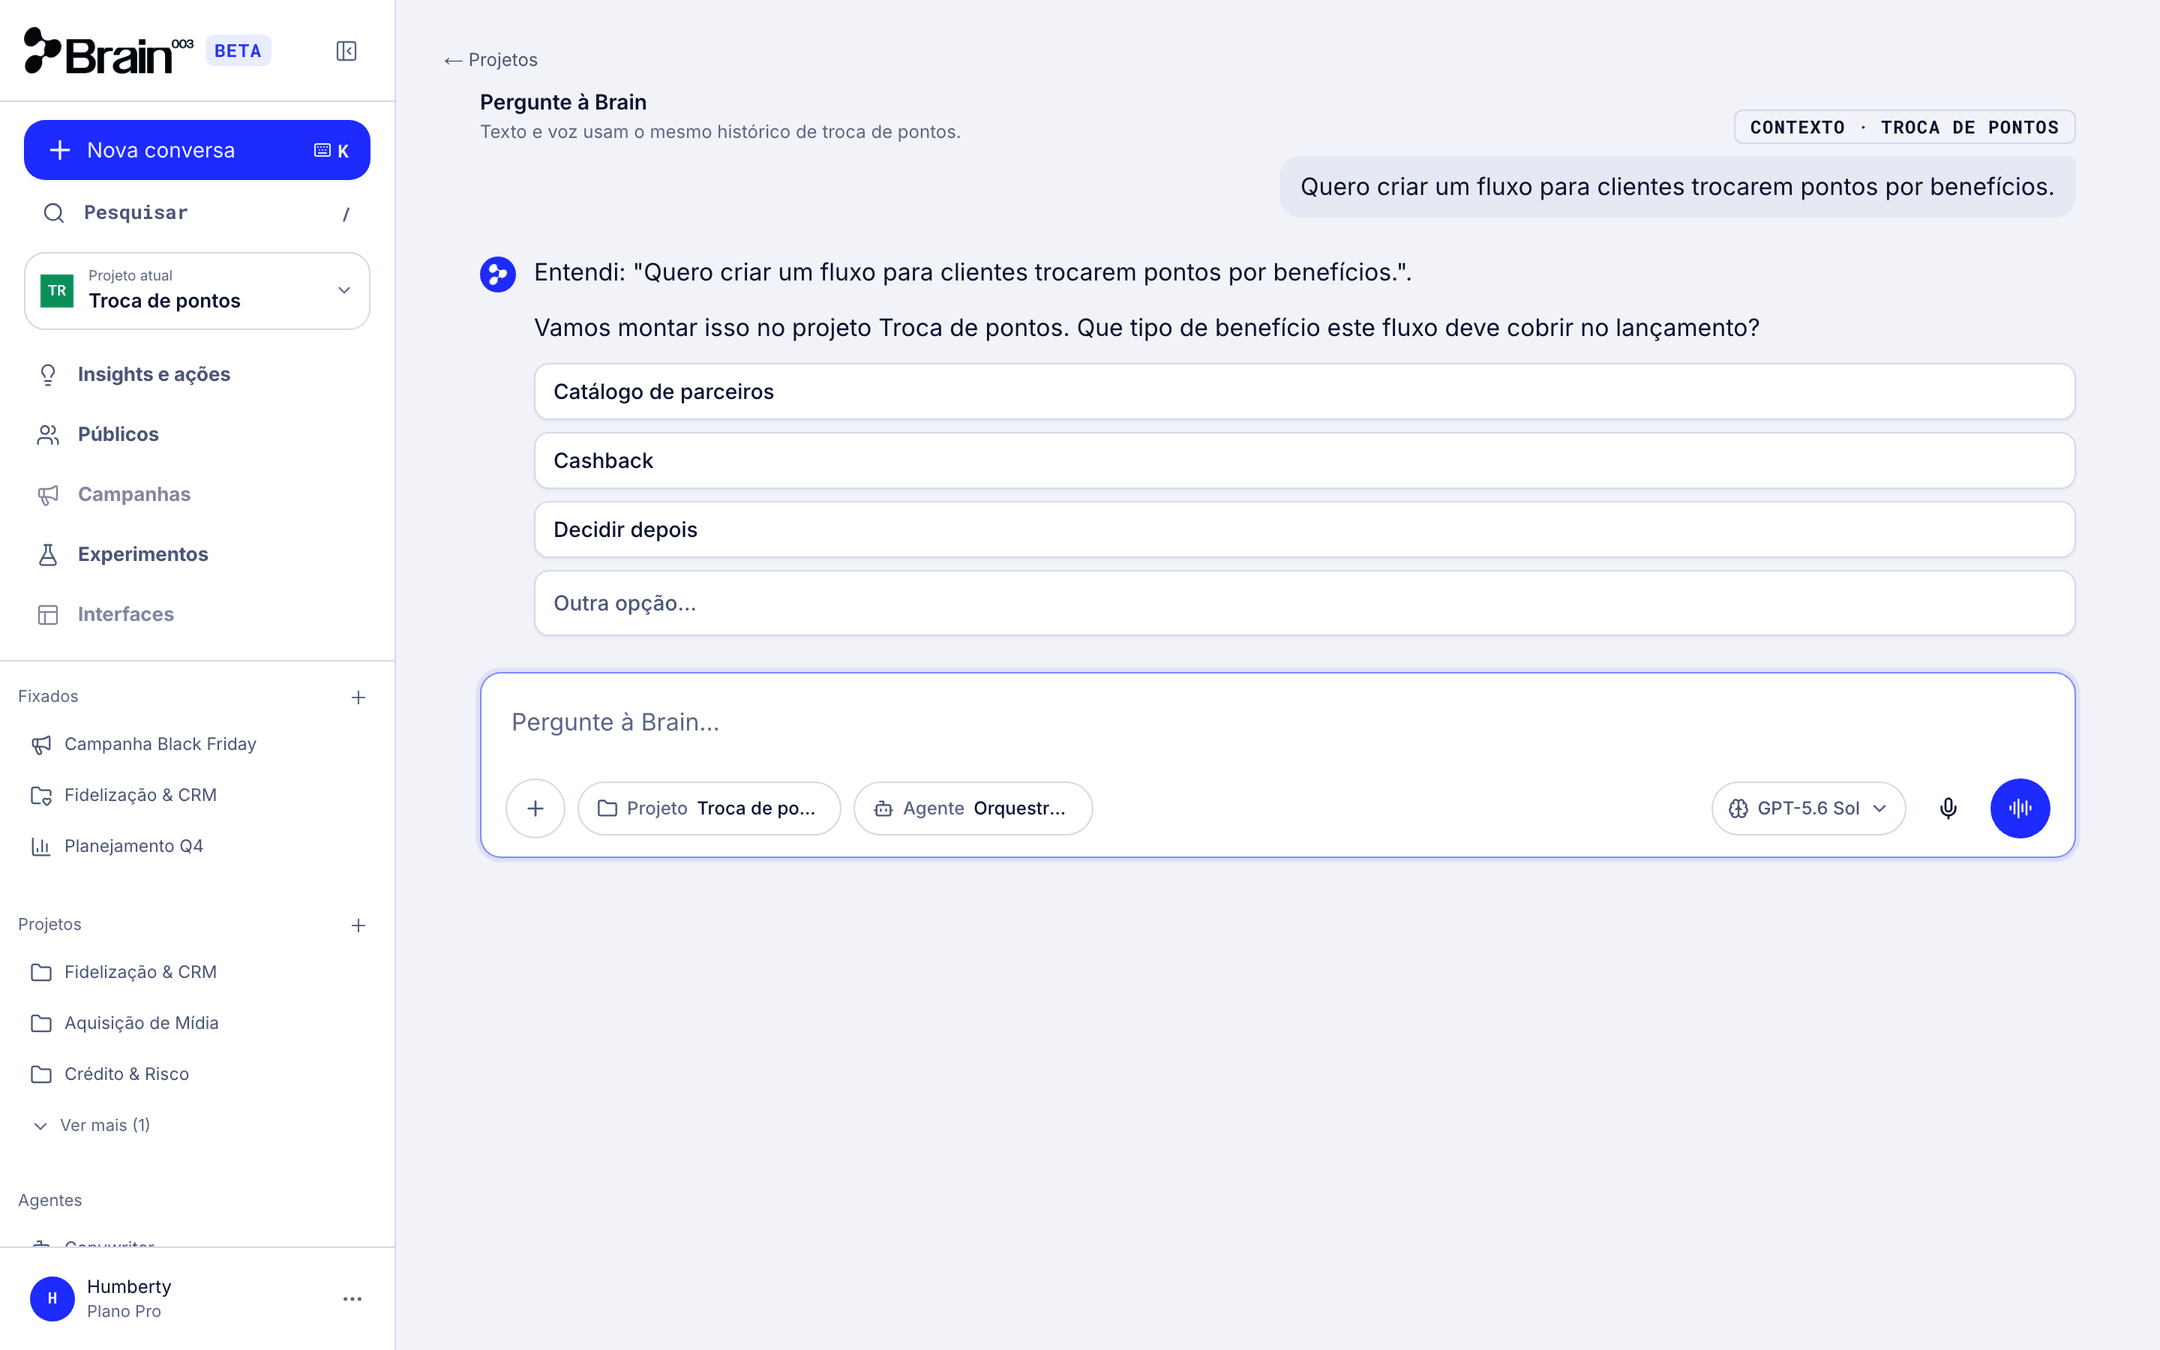Open Experimentos section
Viewport: 2160px width, 1350px height.
tap(197, 554)
